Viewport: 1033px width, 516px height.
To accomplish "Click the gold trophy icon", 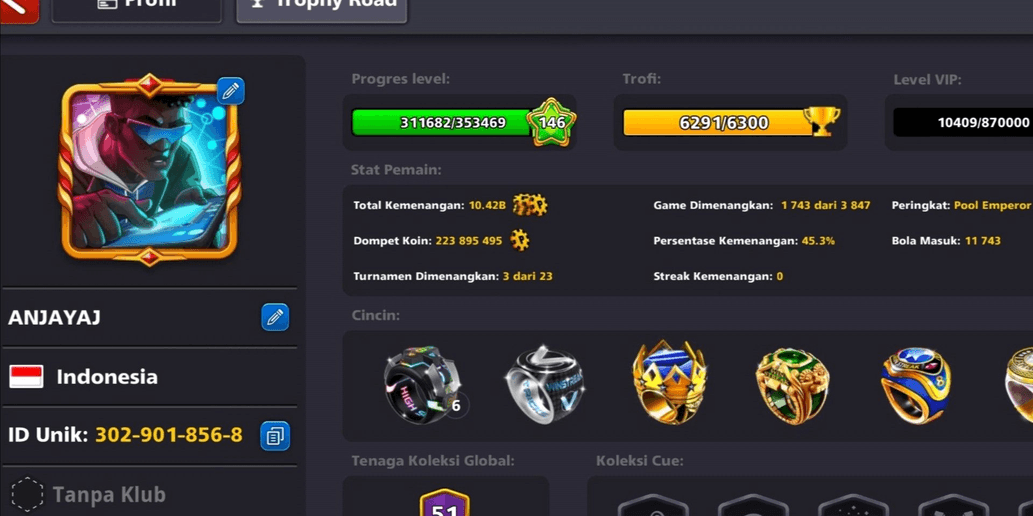I will pos(822,121).
